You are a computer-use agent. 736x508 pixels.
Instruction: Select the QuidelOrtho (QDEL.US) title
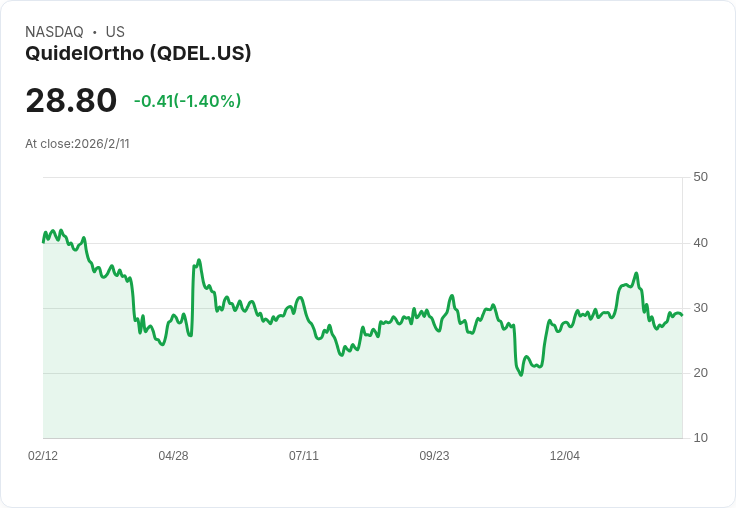click(138, 53)
